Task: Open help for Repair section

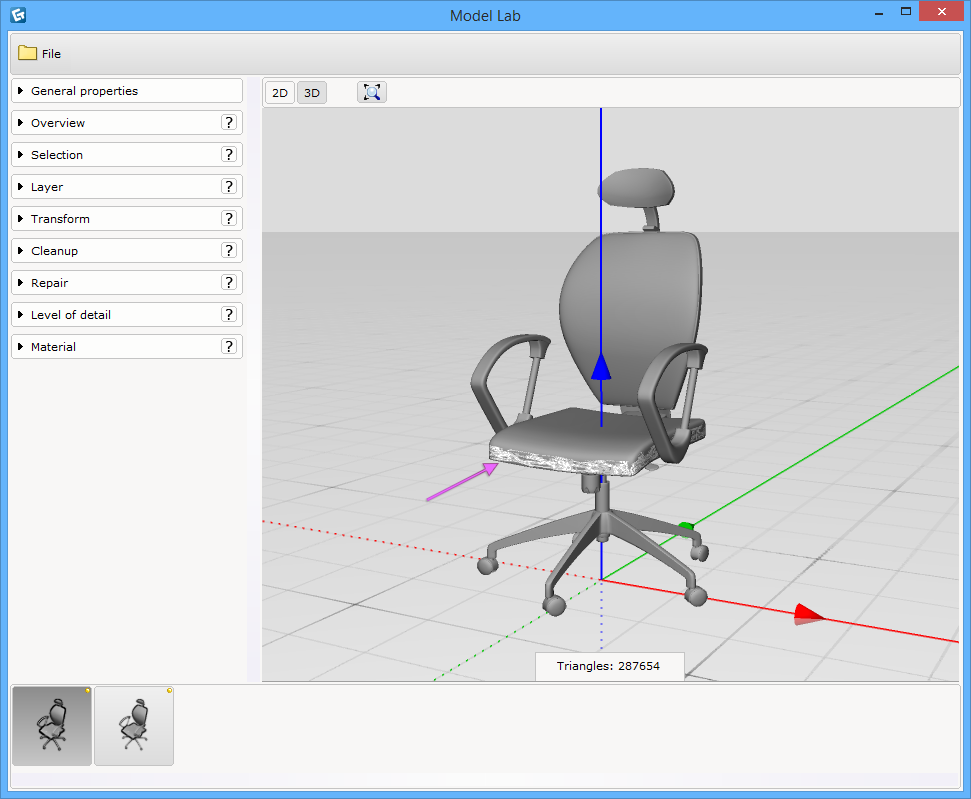Action: pyautogui.click(x=229, y=282)
